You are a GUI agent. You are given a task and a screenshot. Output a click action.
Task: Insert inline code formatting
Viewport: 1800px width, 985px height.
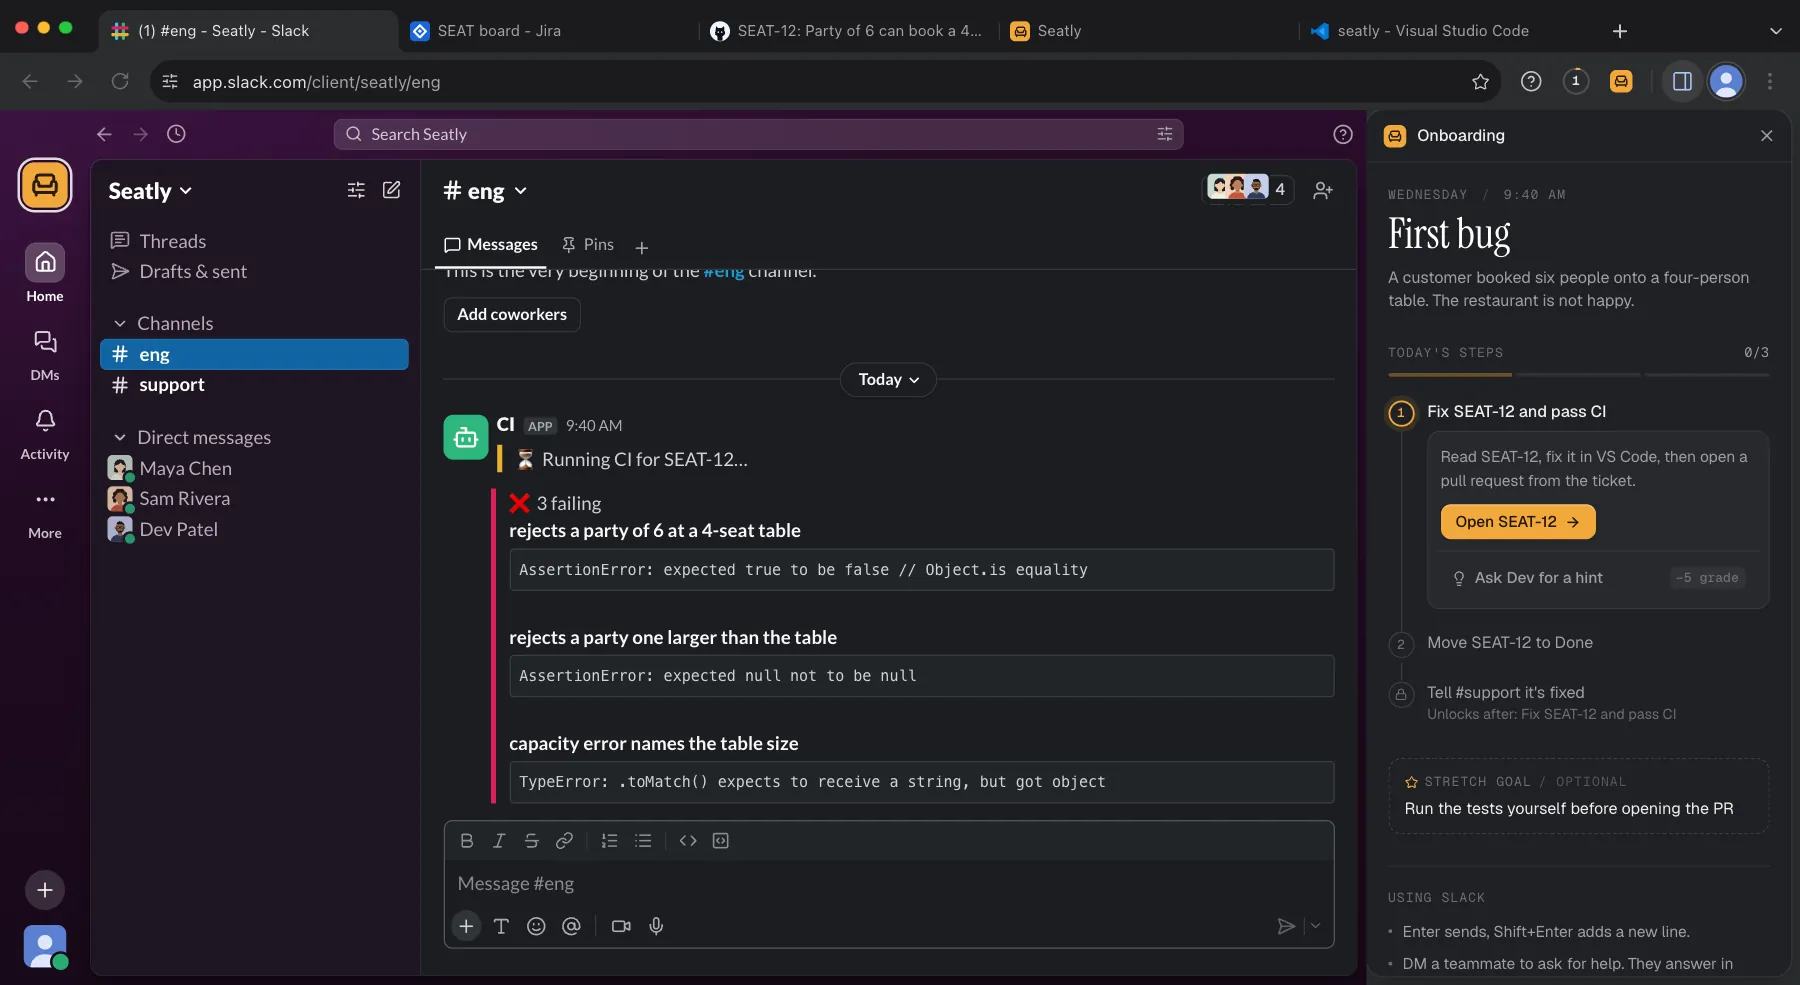click(688, 841)
